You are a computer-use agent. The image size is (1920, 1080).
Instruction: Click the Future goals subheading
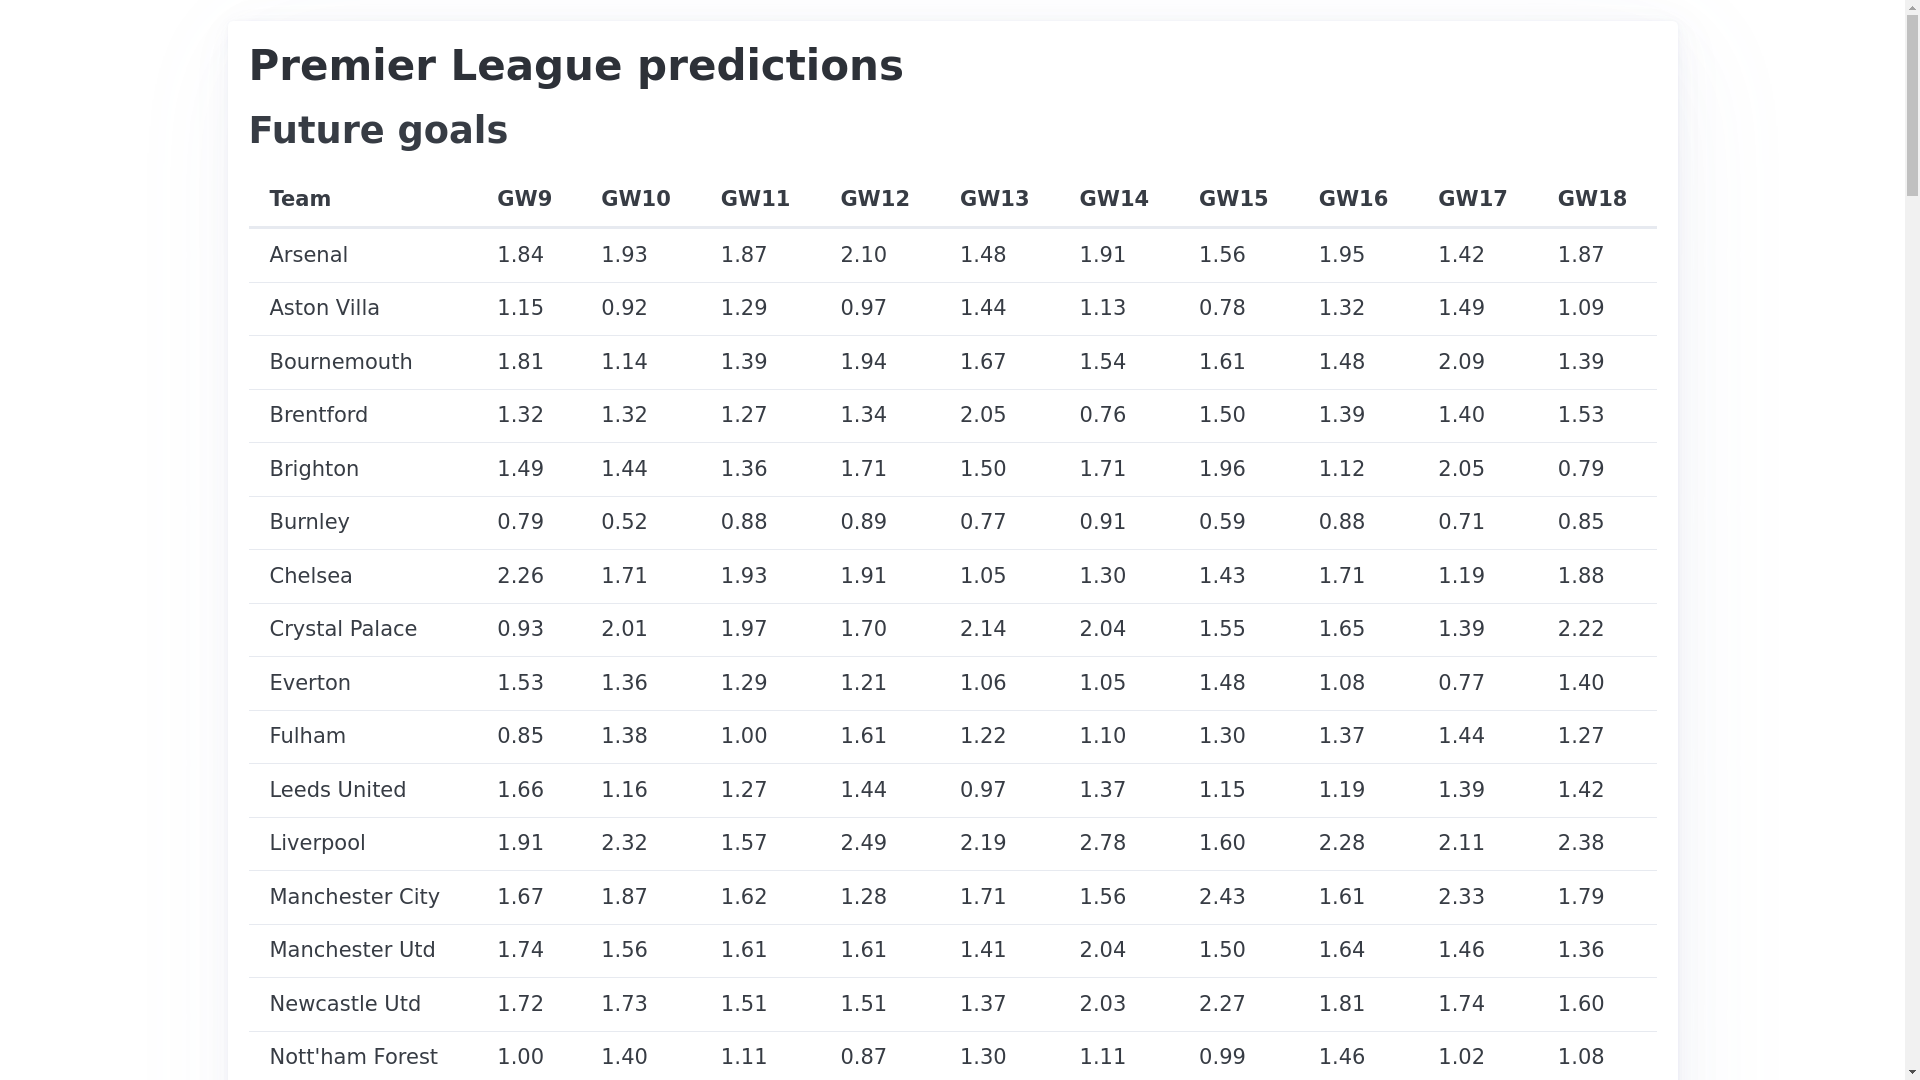378,131
